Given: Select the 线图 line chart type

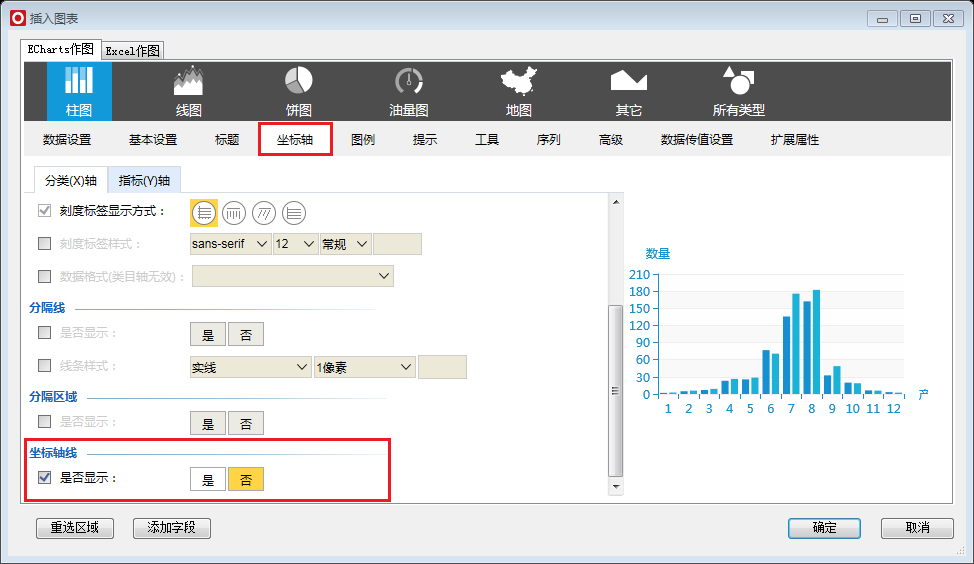Looking at the screenshot, I should click(x=189, y=91).
